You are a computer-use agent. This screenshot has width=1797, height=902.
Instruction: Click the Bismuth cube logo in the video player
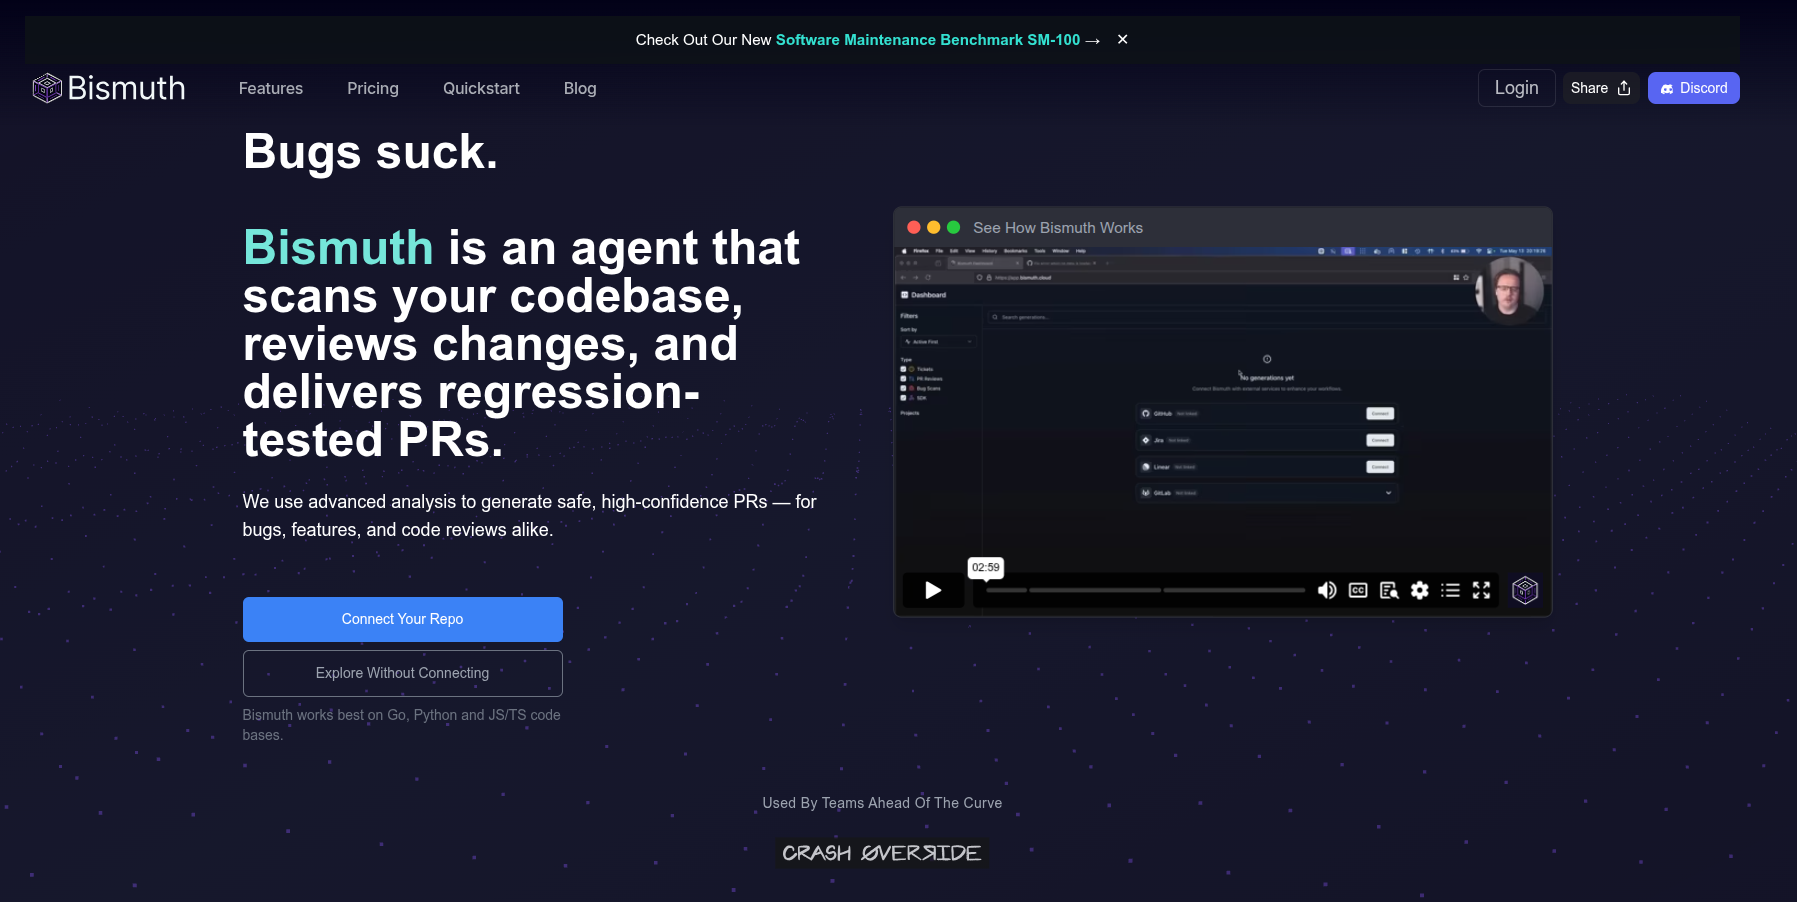(1525, 590)
